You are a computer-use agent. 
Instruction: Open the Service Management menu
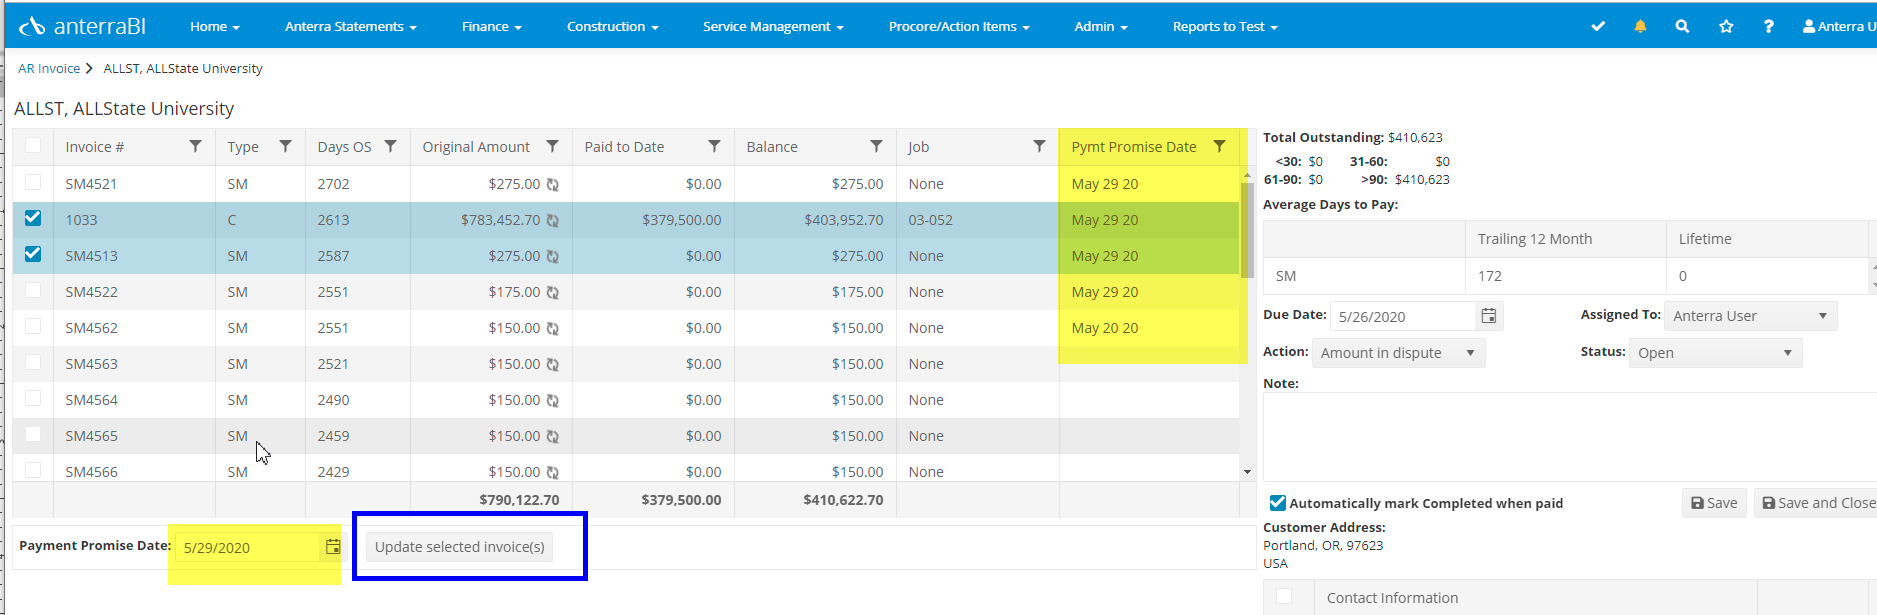(773, 26)
